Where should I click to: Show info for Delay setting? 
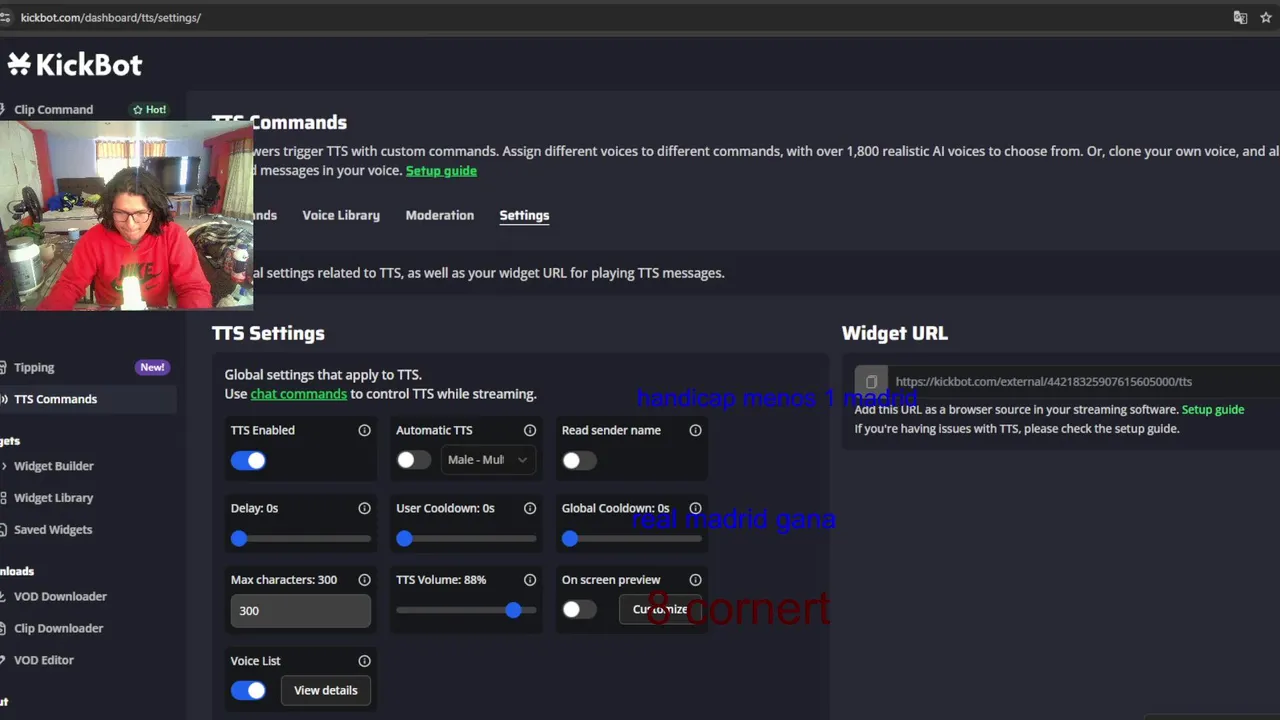click(x=364, y=508)
